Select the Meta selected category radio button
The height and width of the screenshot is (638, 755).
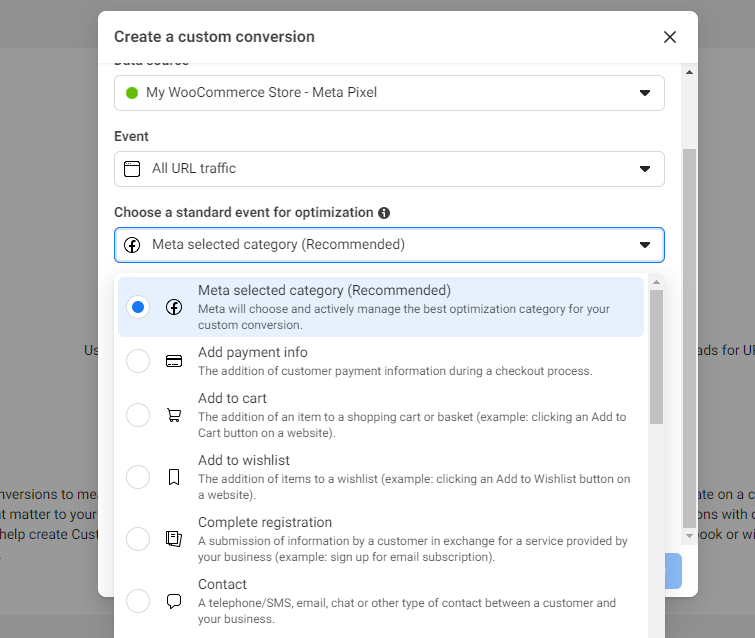138,307
